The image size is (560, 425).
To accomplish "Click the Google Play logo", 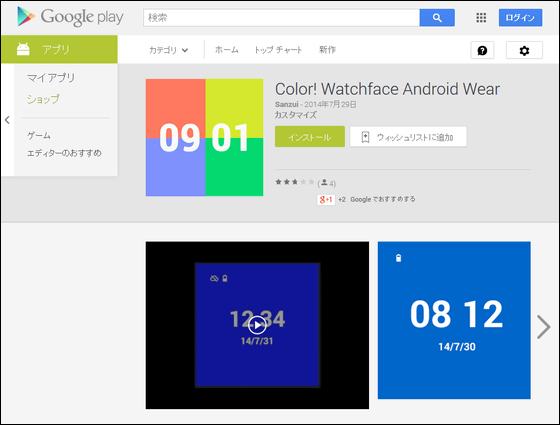I will [70, 17].
